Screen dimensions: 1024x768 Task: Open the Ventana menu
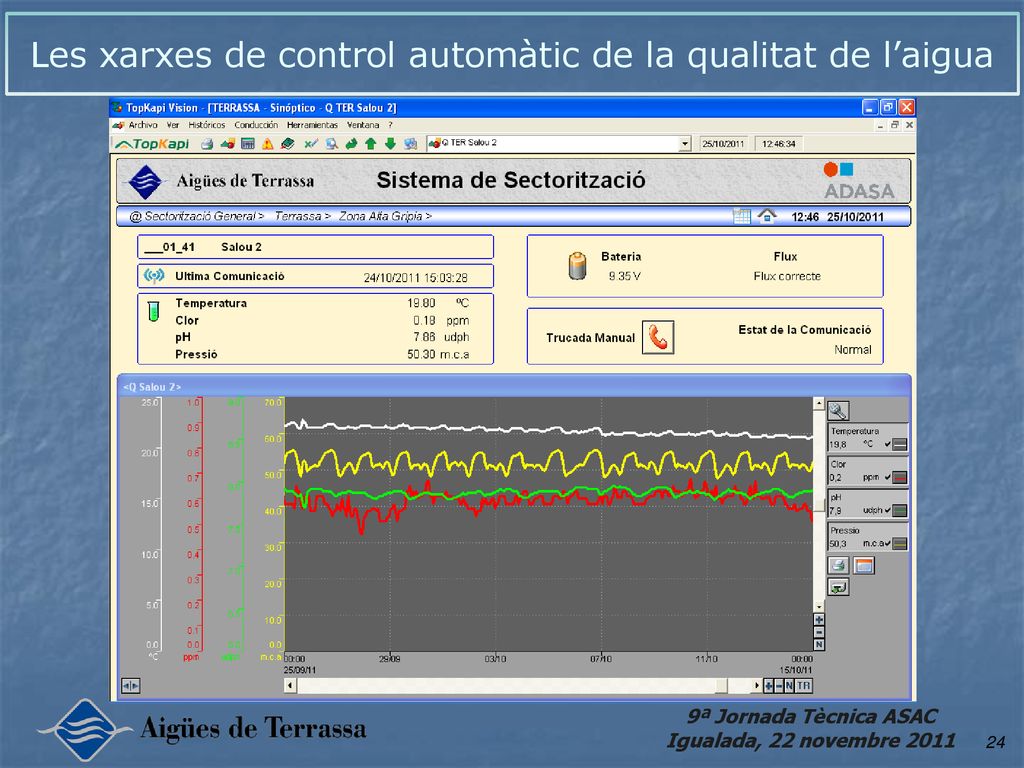click(x=363, y=125)
